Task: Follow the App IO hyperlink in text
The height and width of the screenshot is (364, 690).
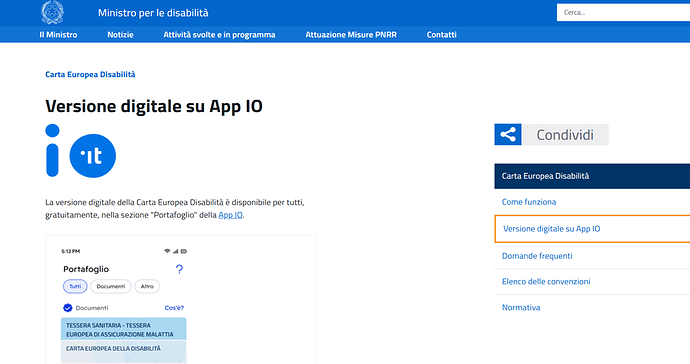Action: coord(231,215)
